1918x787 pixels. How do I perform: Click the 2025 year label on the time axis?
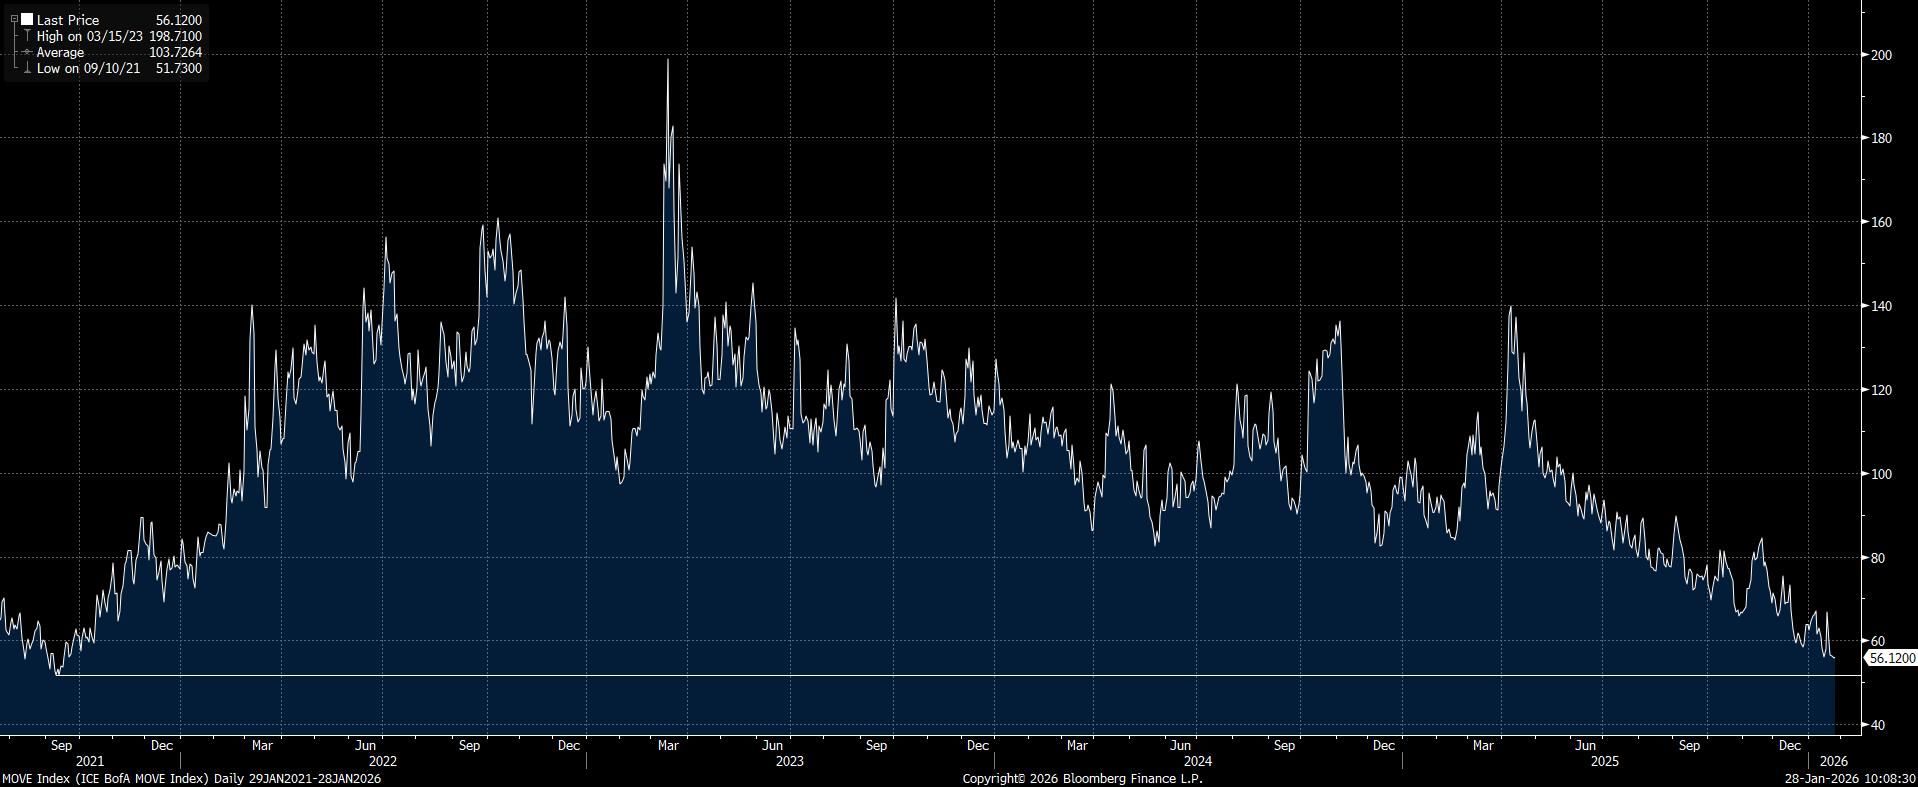(1605, 761)
